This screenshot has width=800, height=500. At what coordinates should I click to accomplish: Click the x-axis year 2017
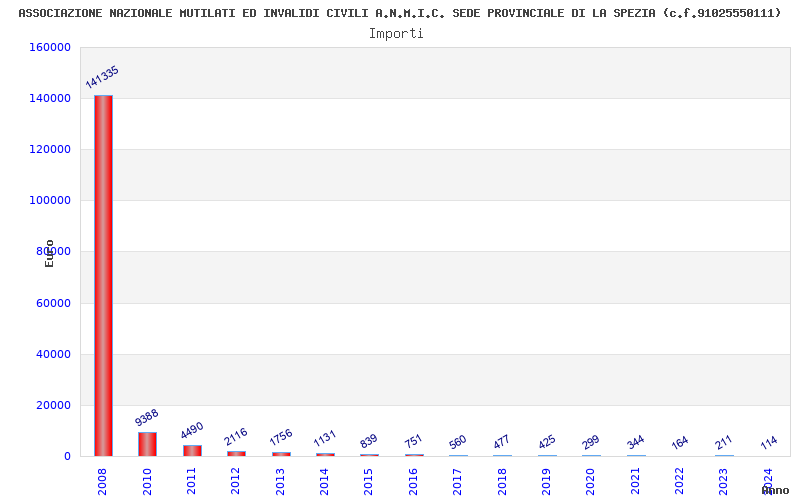[458, 482]
